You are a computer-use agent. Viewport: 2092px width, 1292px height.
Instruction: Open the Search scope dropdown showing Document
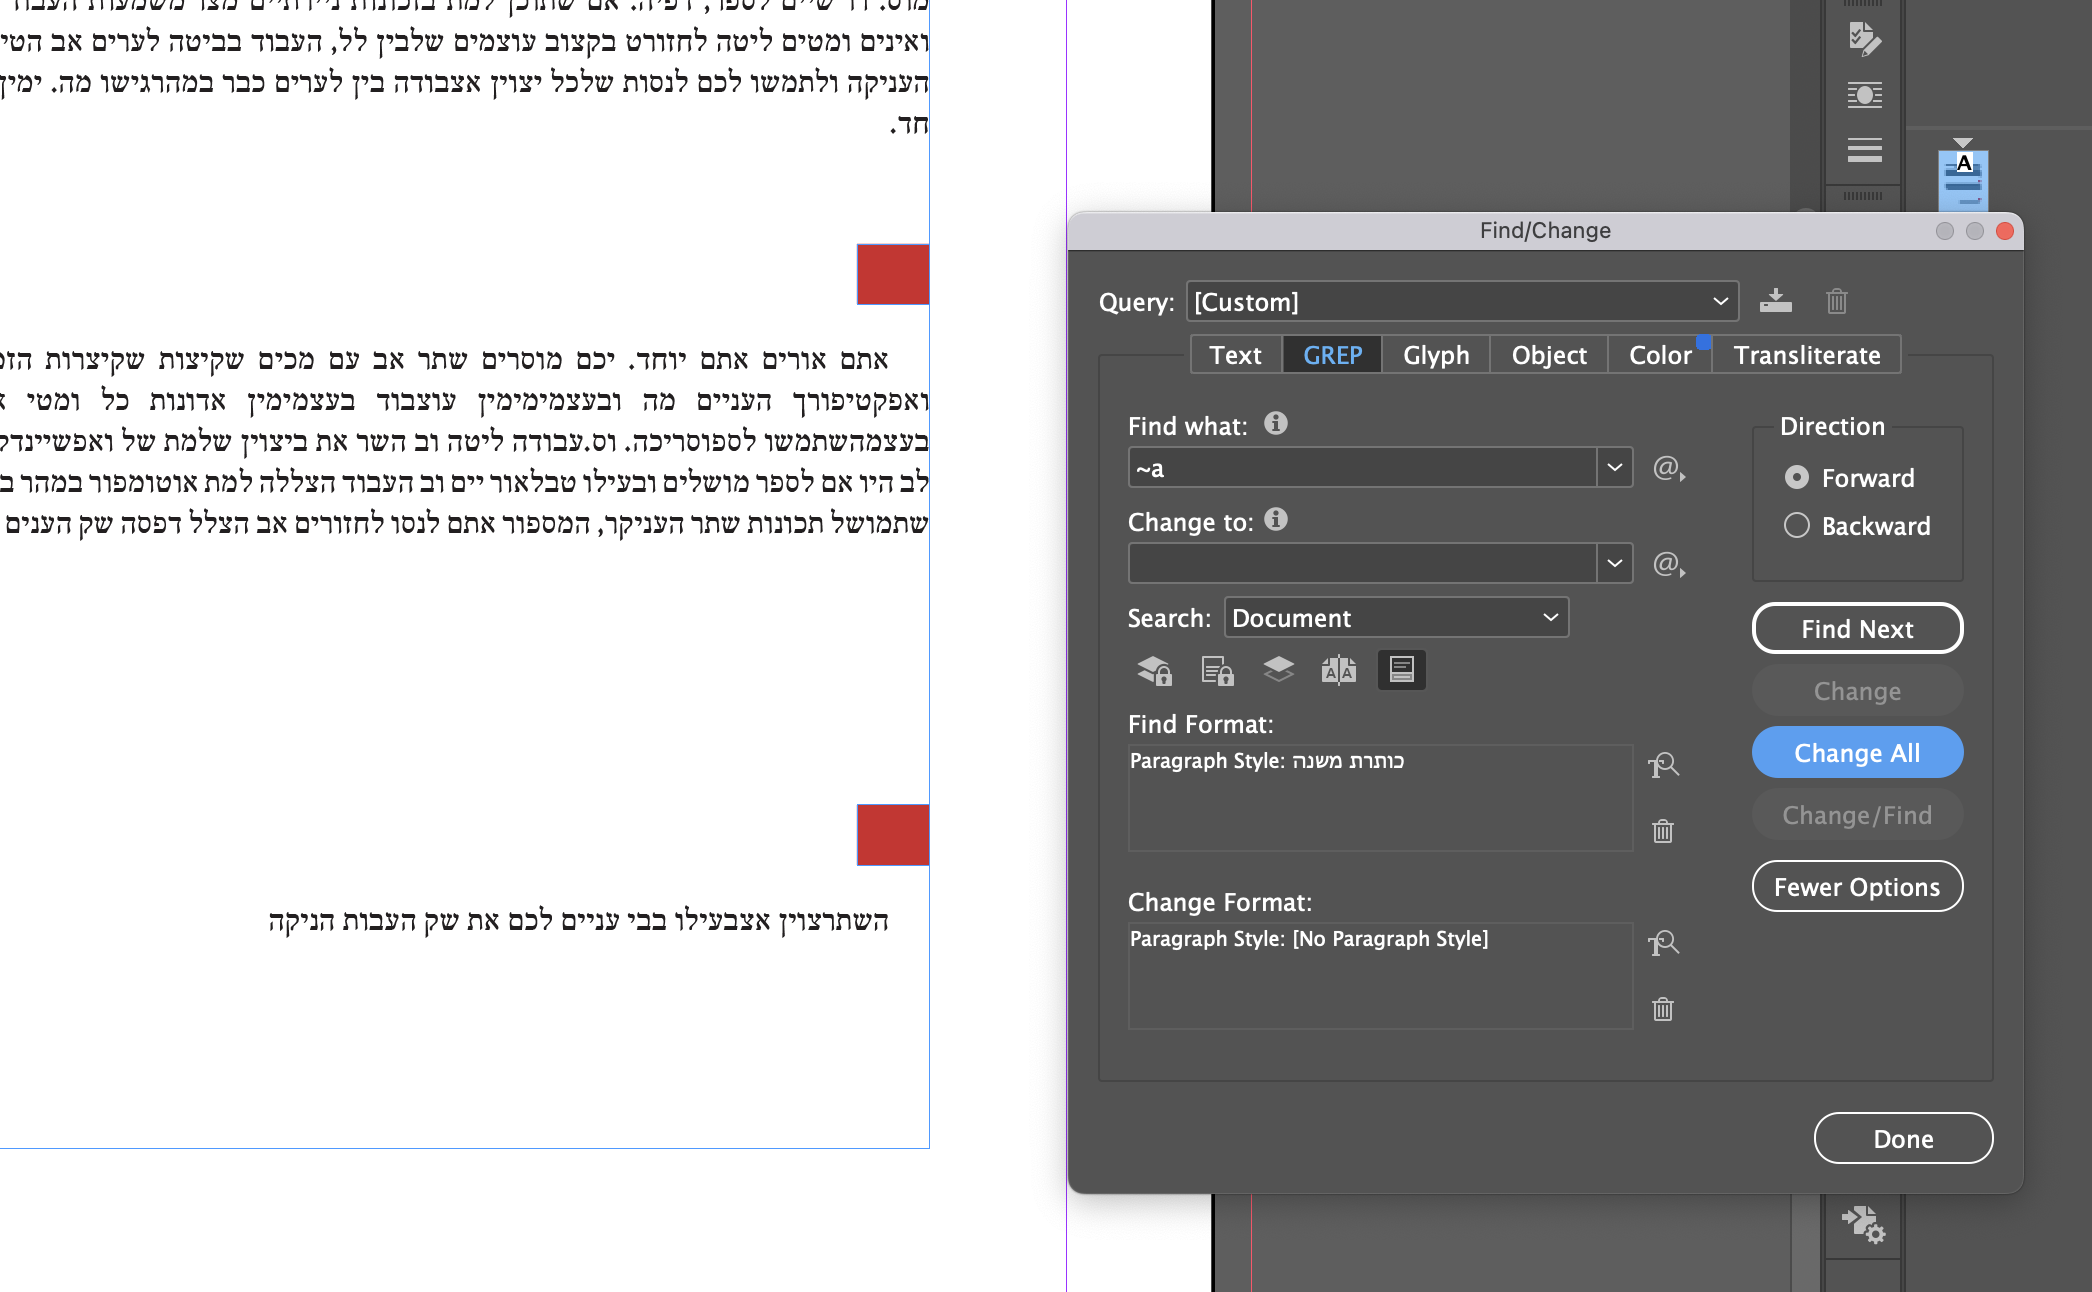[x=1548, y=617]
